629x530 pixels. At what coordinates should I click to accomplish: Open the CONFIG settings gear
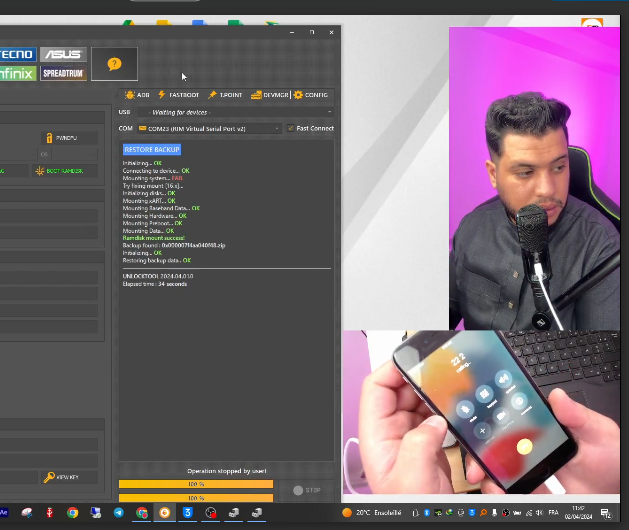311,95
